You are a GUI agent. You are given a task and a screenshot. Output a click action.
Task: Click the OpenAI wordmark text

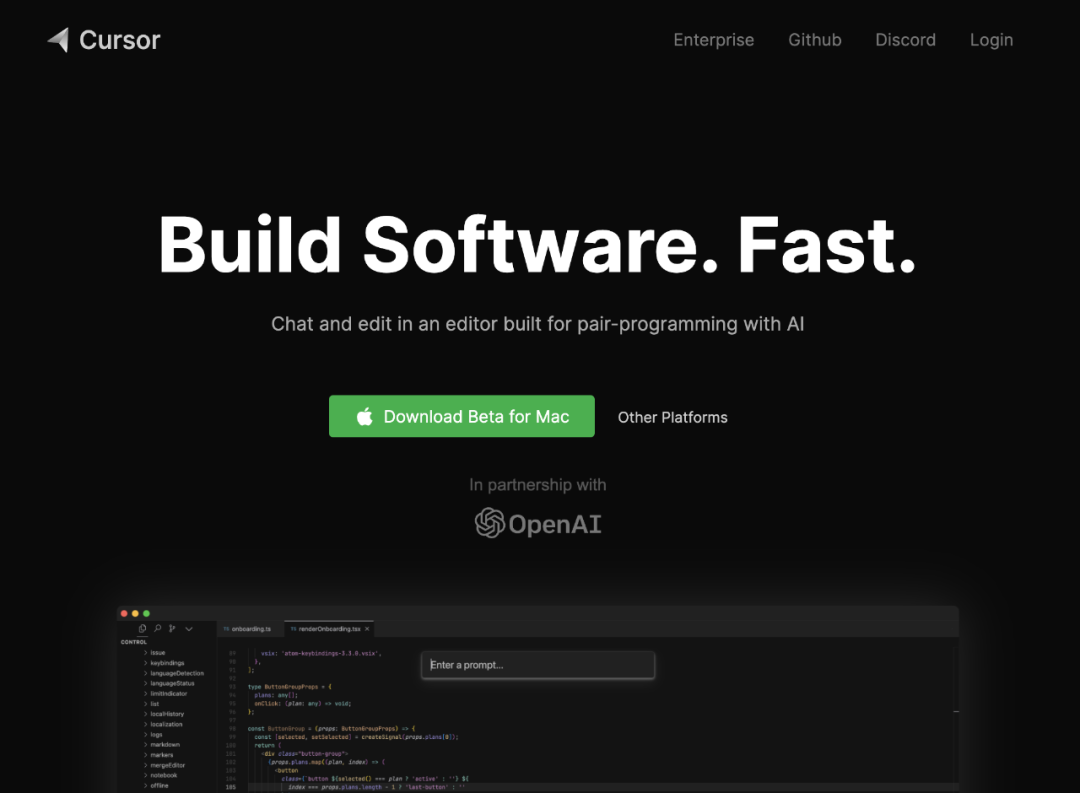pos(554,524)
